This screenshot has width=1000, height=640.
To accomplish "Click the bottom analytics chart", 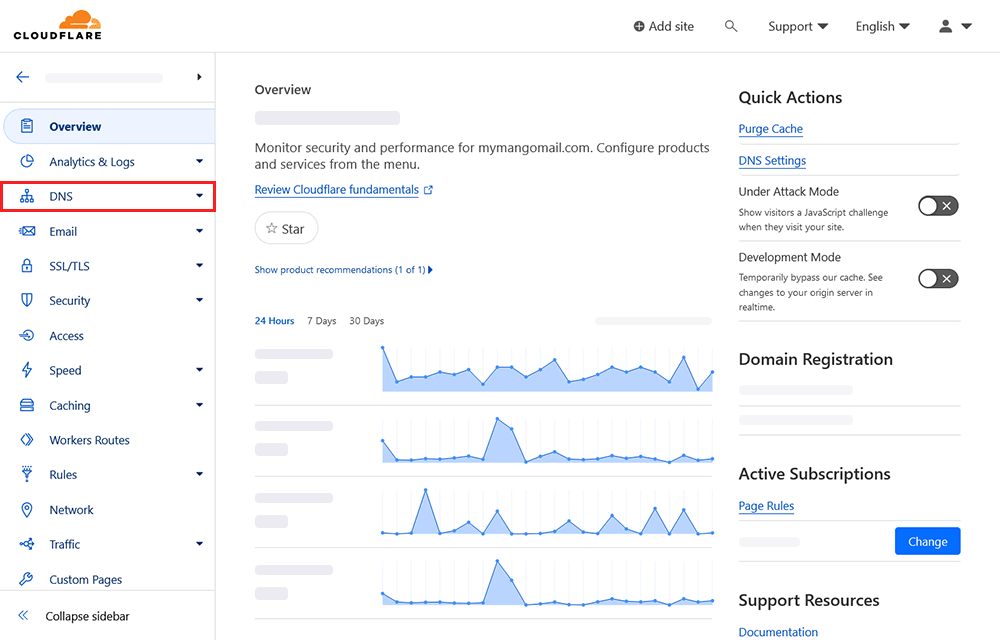I will tap(547, 583).
